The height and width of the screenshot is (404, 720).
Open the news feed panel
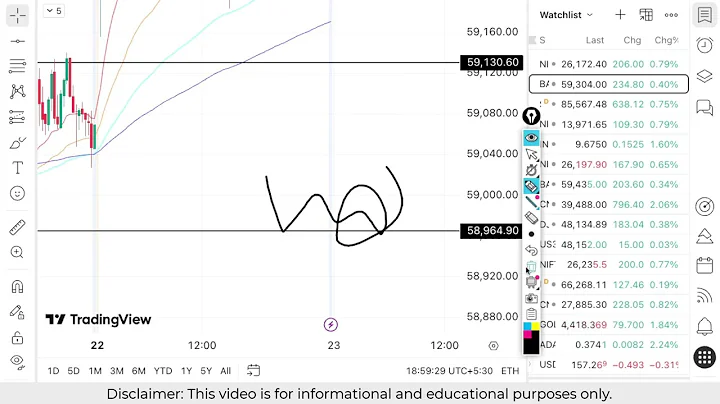click(705, 296)
